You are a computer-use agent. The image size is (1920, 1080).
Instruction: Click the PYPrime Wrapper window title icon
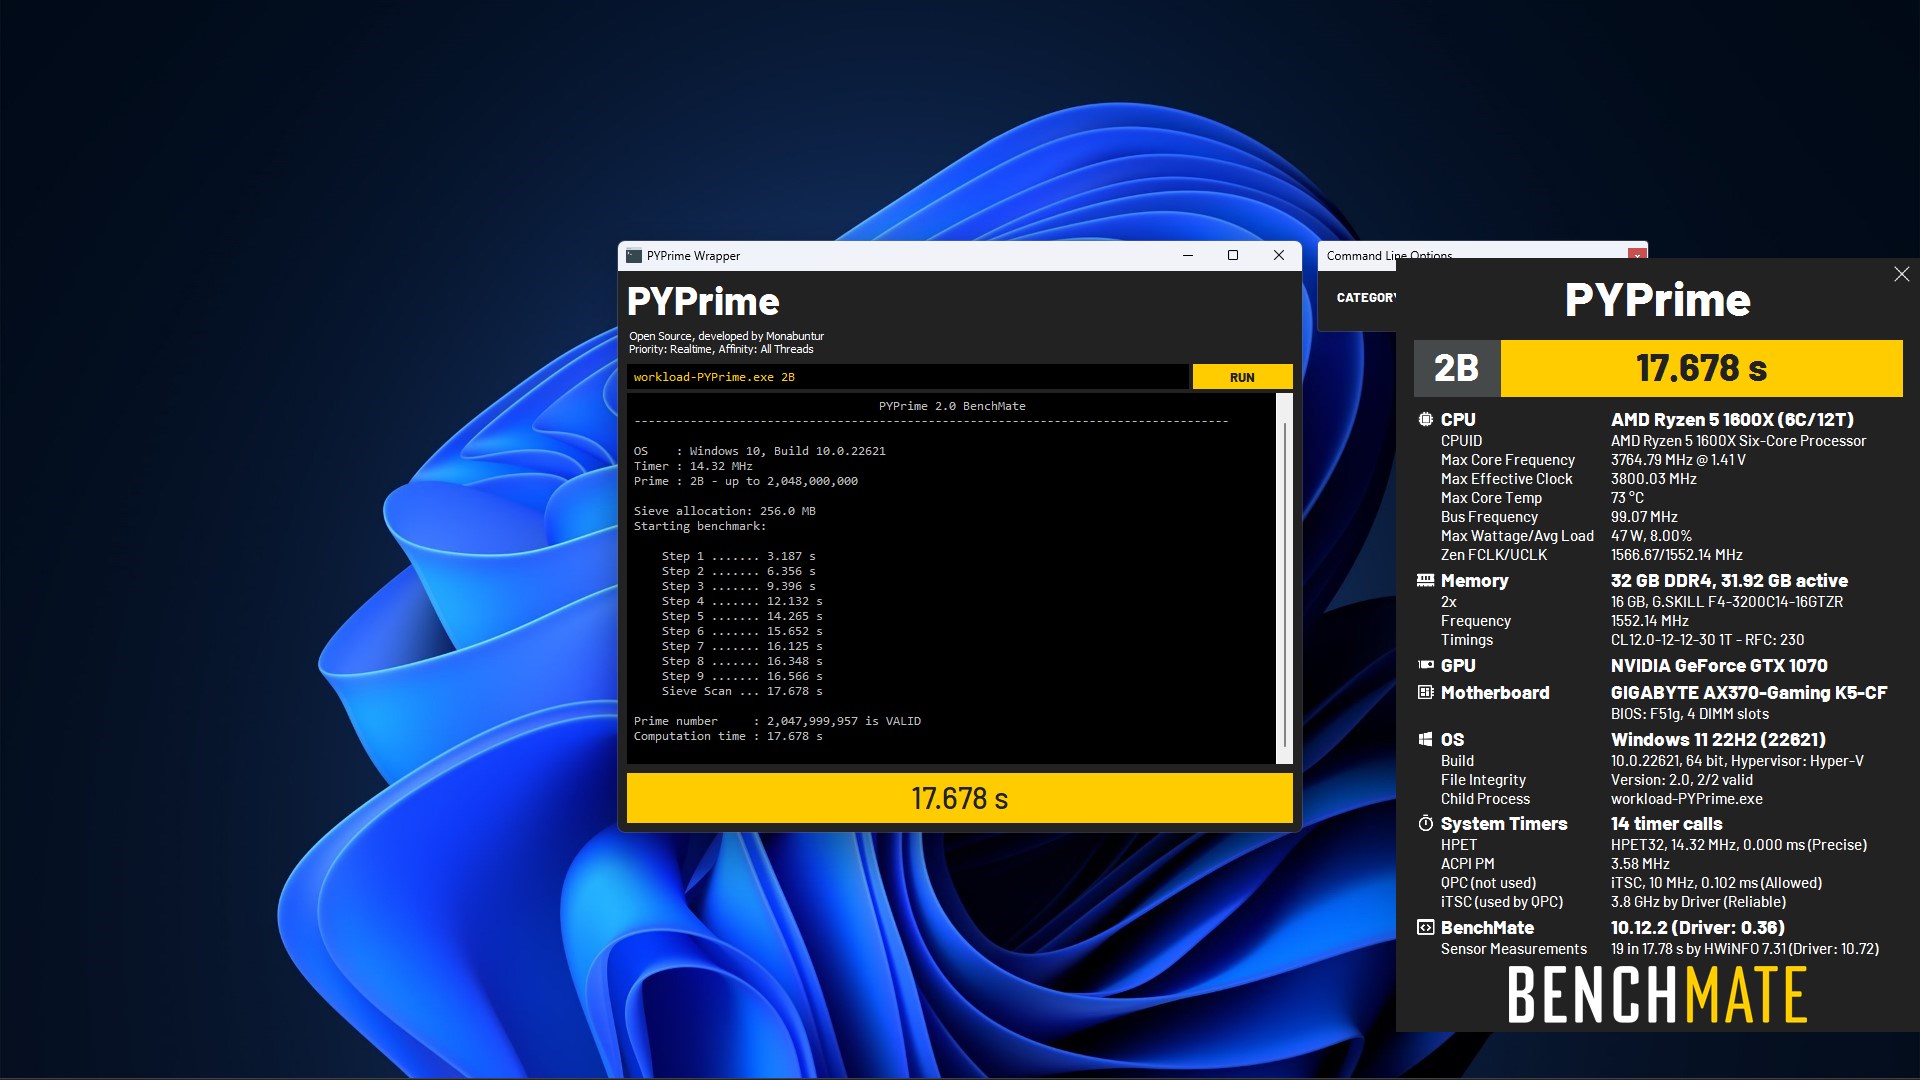point(633,256)
